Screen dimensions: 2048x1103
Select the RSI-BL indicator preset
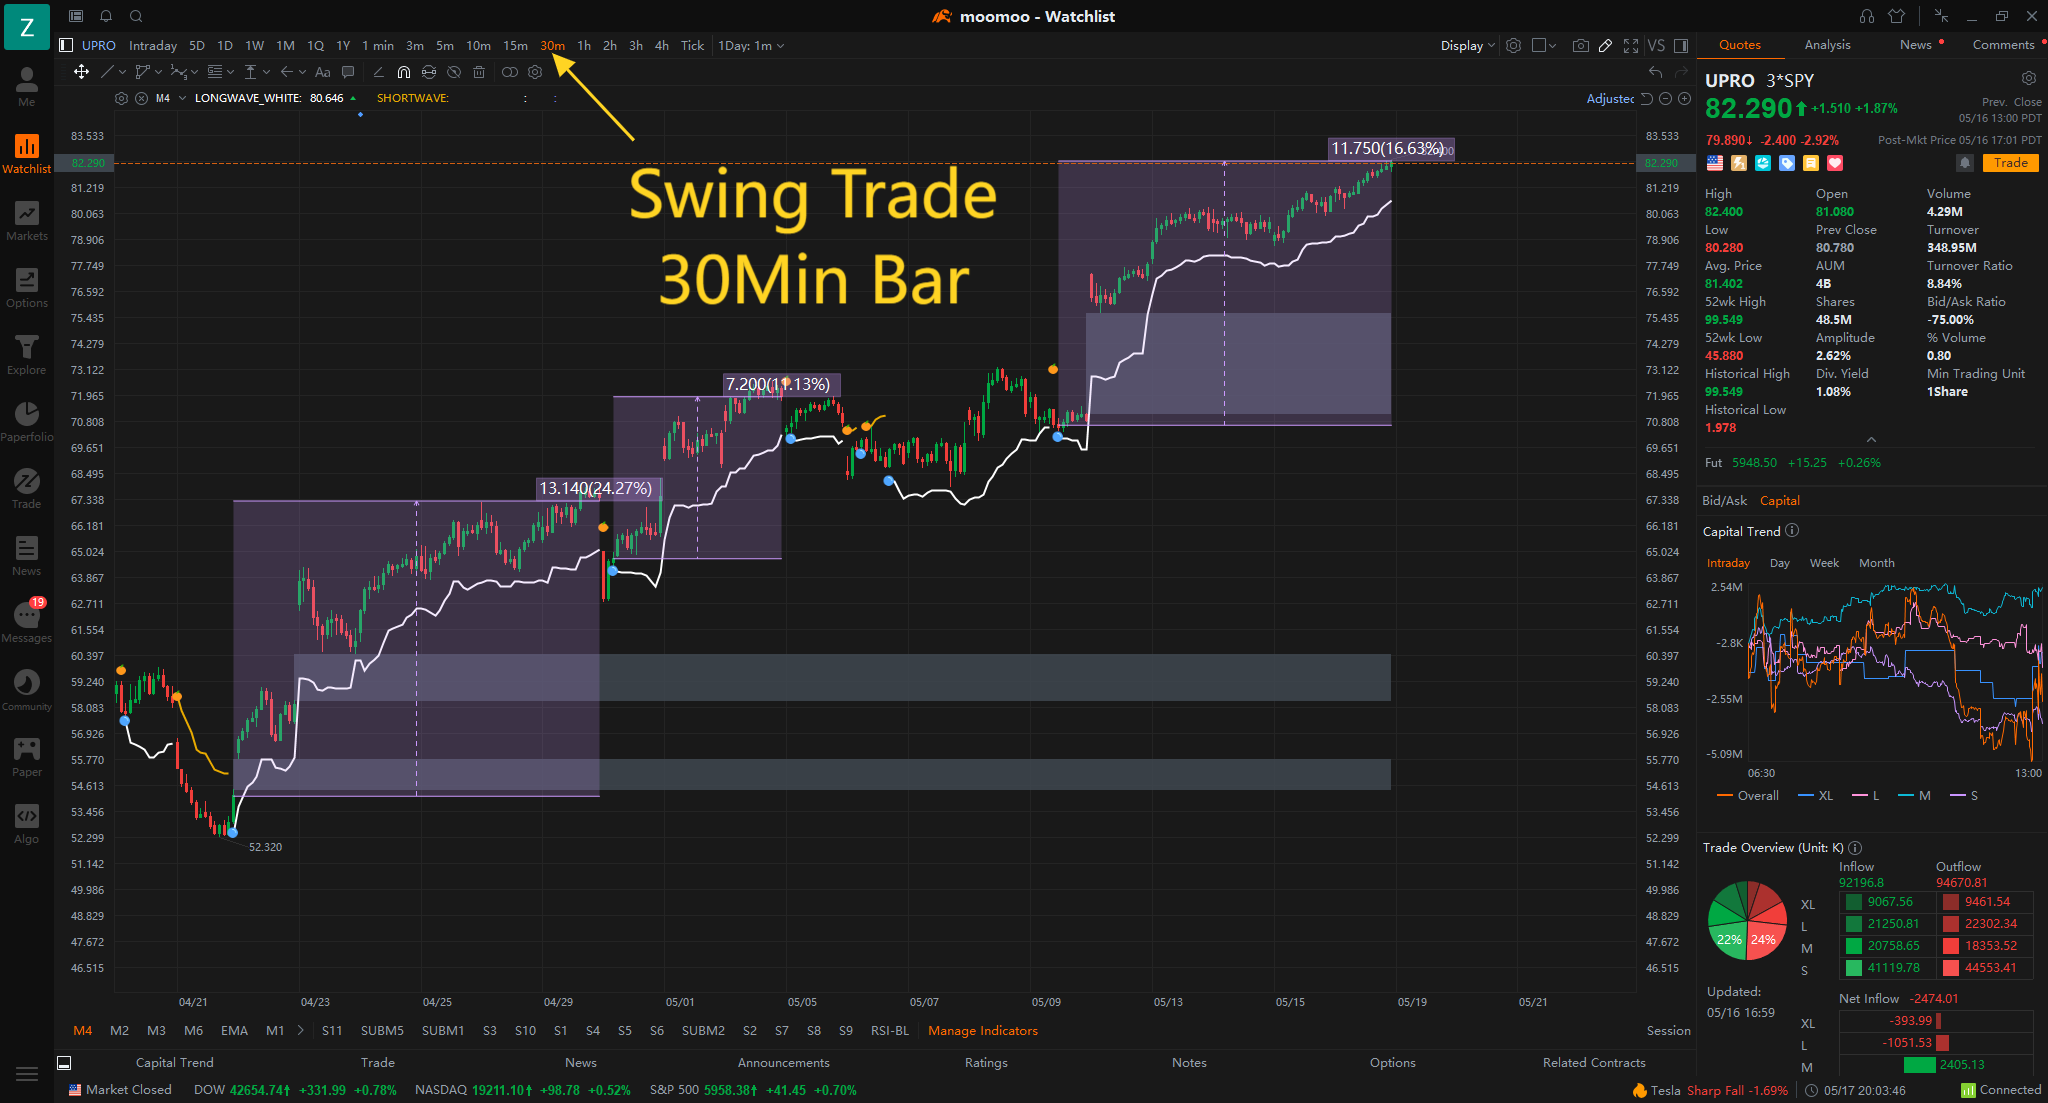pyautogui.click(x=890, y=1030)
